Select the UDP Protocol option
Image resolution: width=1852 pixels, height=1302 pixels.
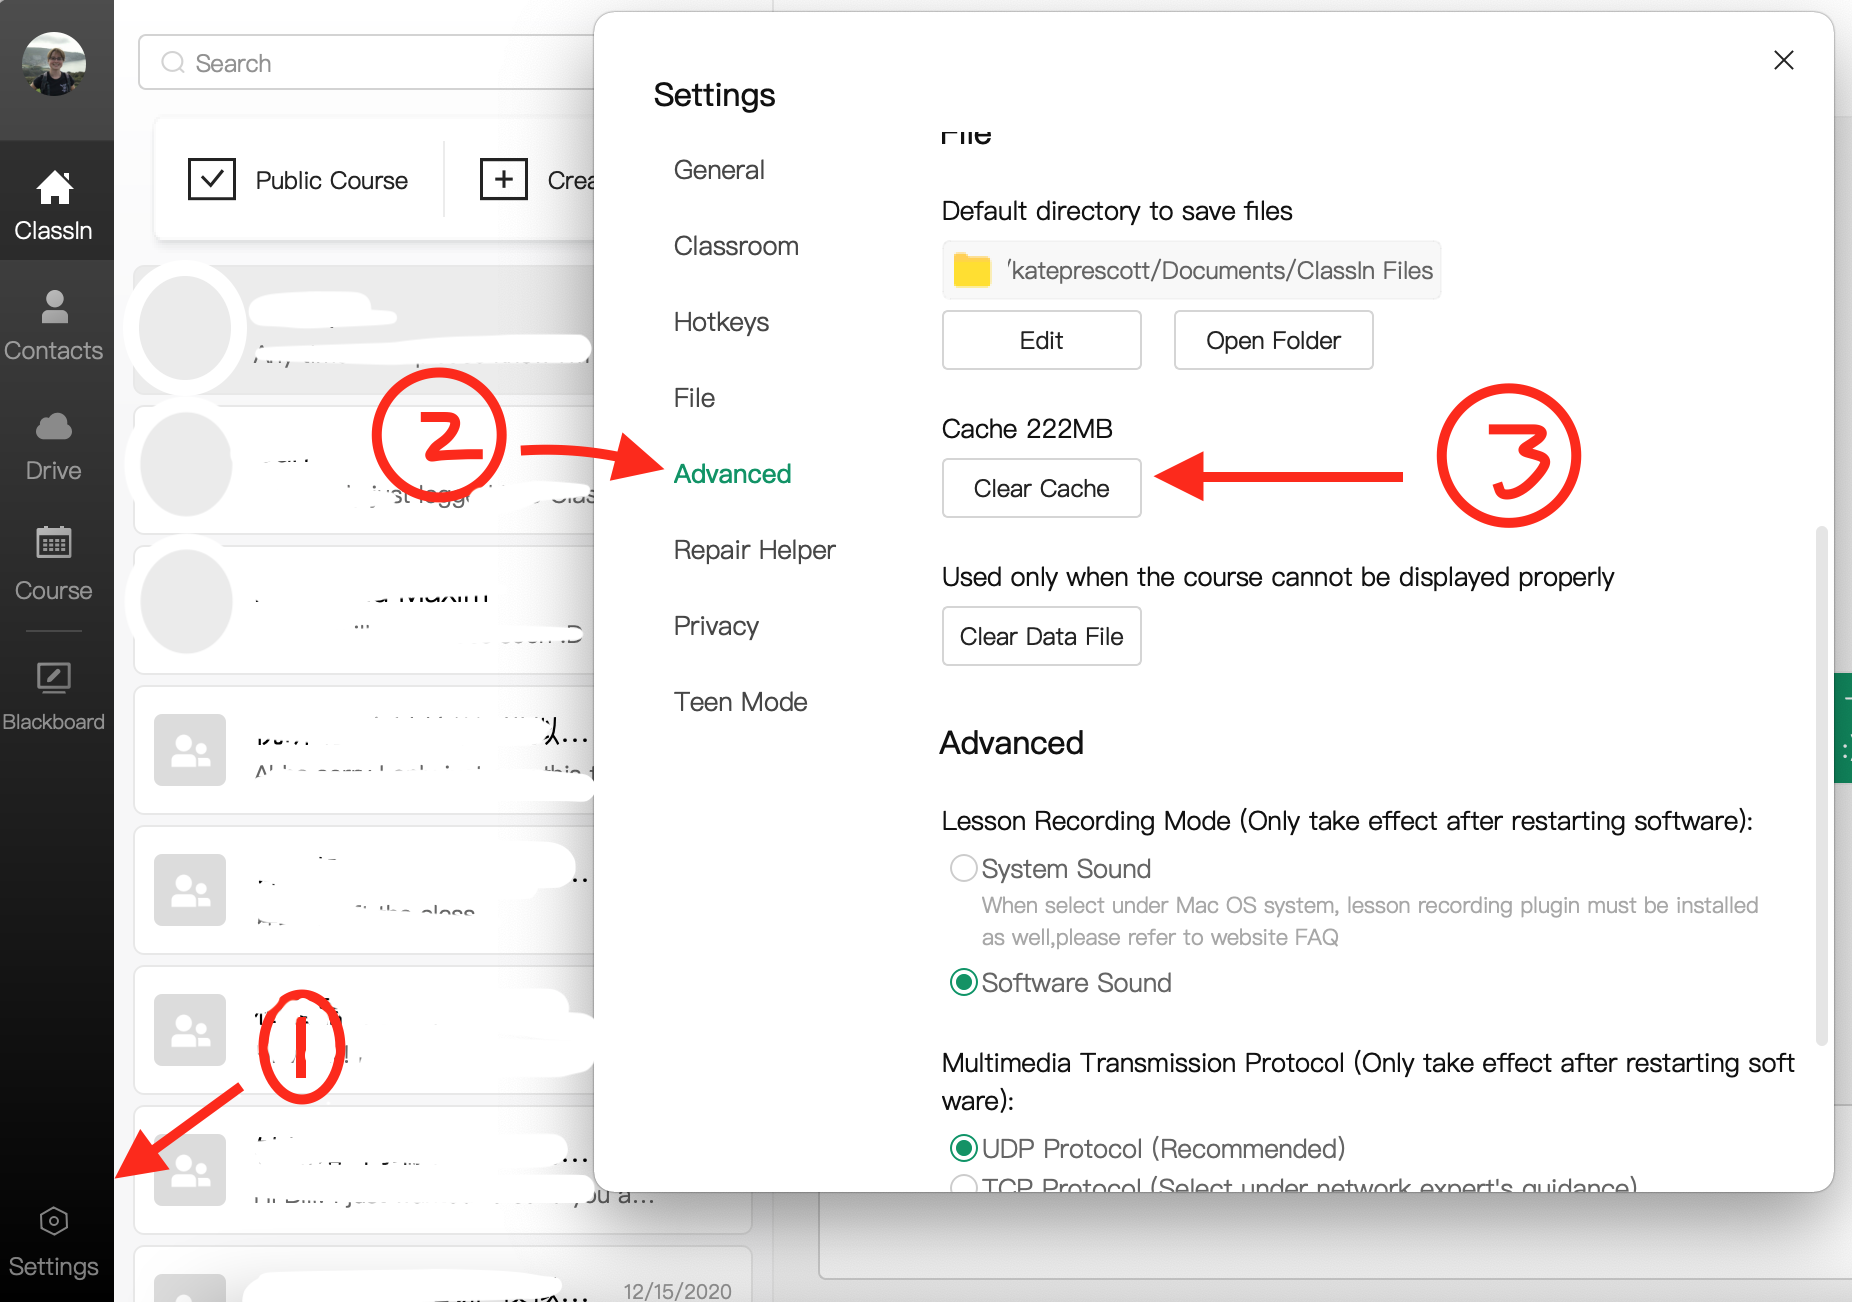pos(963,1148)
